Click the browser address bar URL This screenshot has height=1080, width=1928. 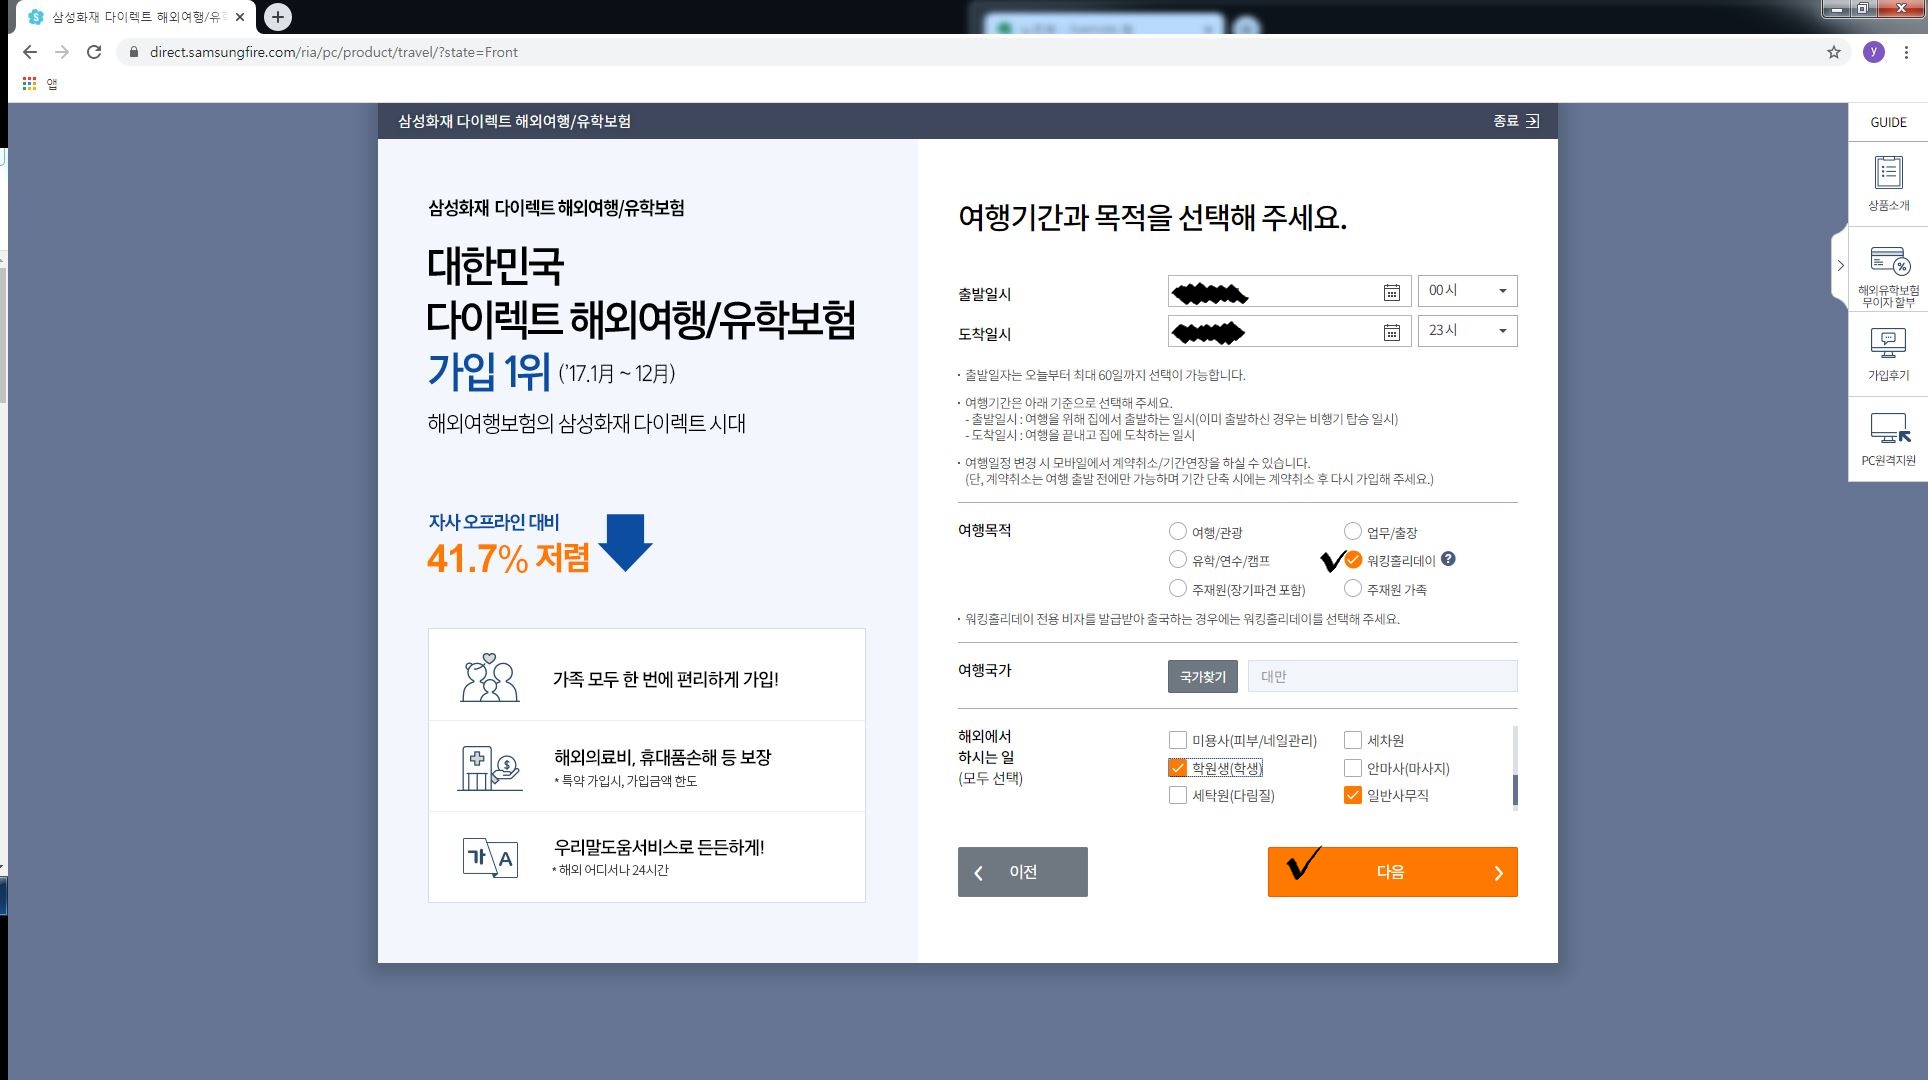point(333,52)
